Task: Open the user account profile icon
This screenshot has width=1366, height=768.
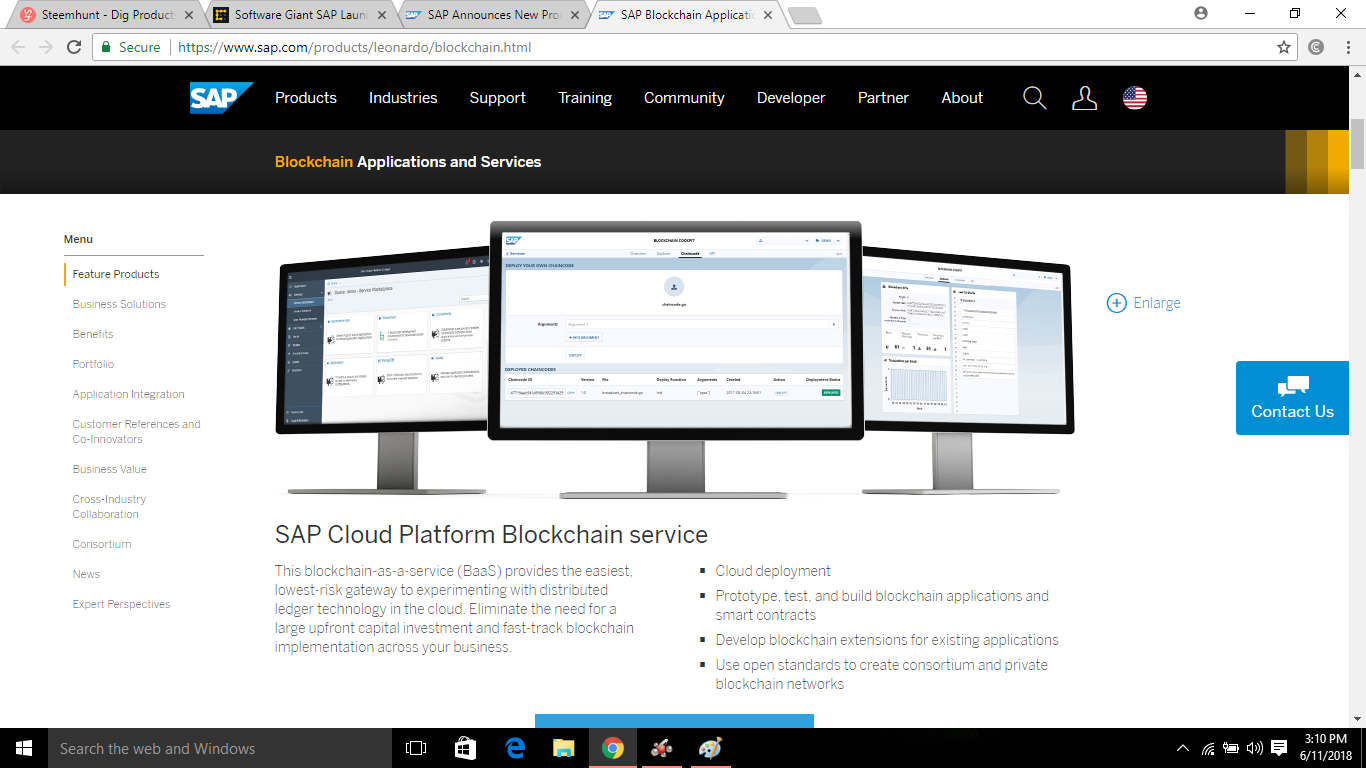Action: click(x=1084, y=98)
